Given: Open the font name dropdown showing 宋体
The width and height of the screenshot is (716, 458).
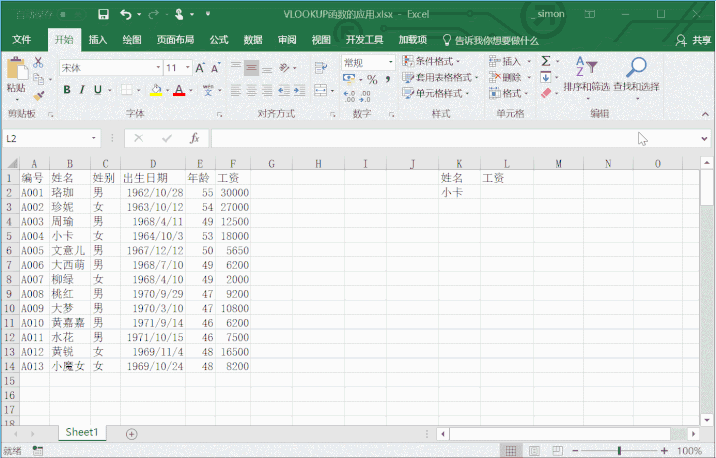Looking at the screenshot, I should [x=158, y=68].
